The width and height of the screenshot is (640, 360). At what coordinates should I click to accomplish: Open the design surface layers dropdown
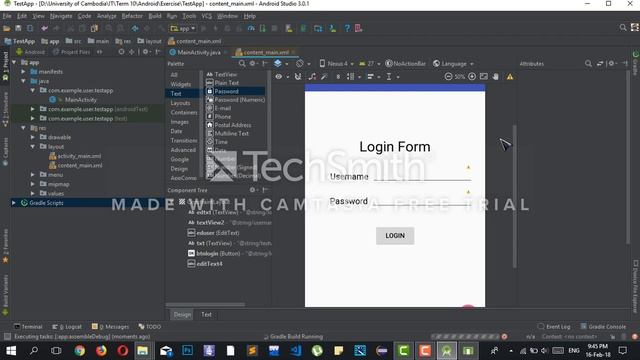[280, 64]
